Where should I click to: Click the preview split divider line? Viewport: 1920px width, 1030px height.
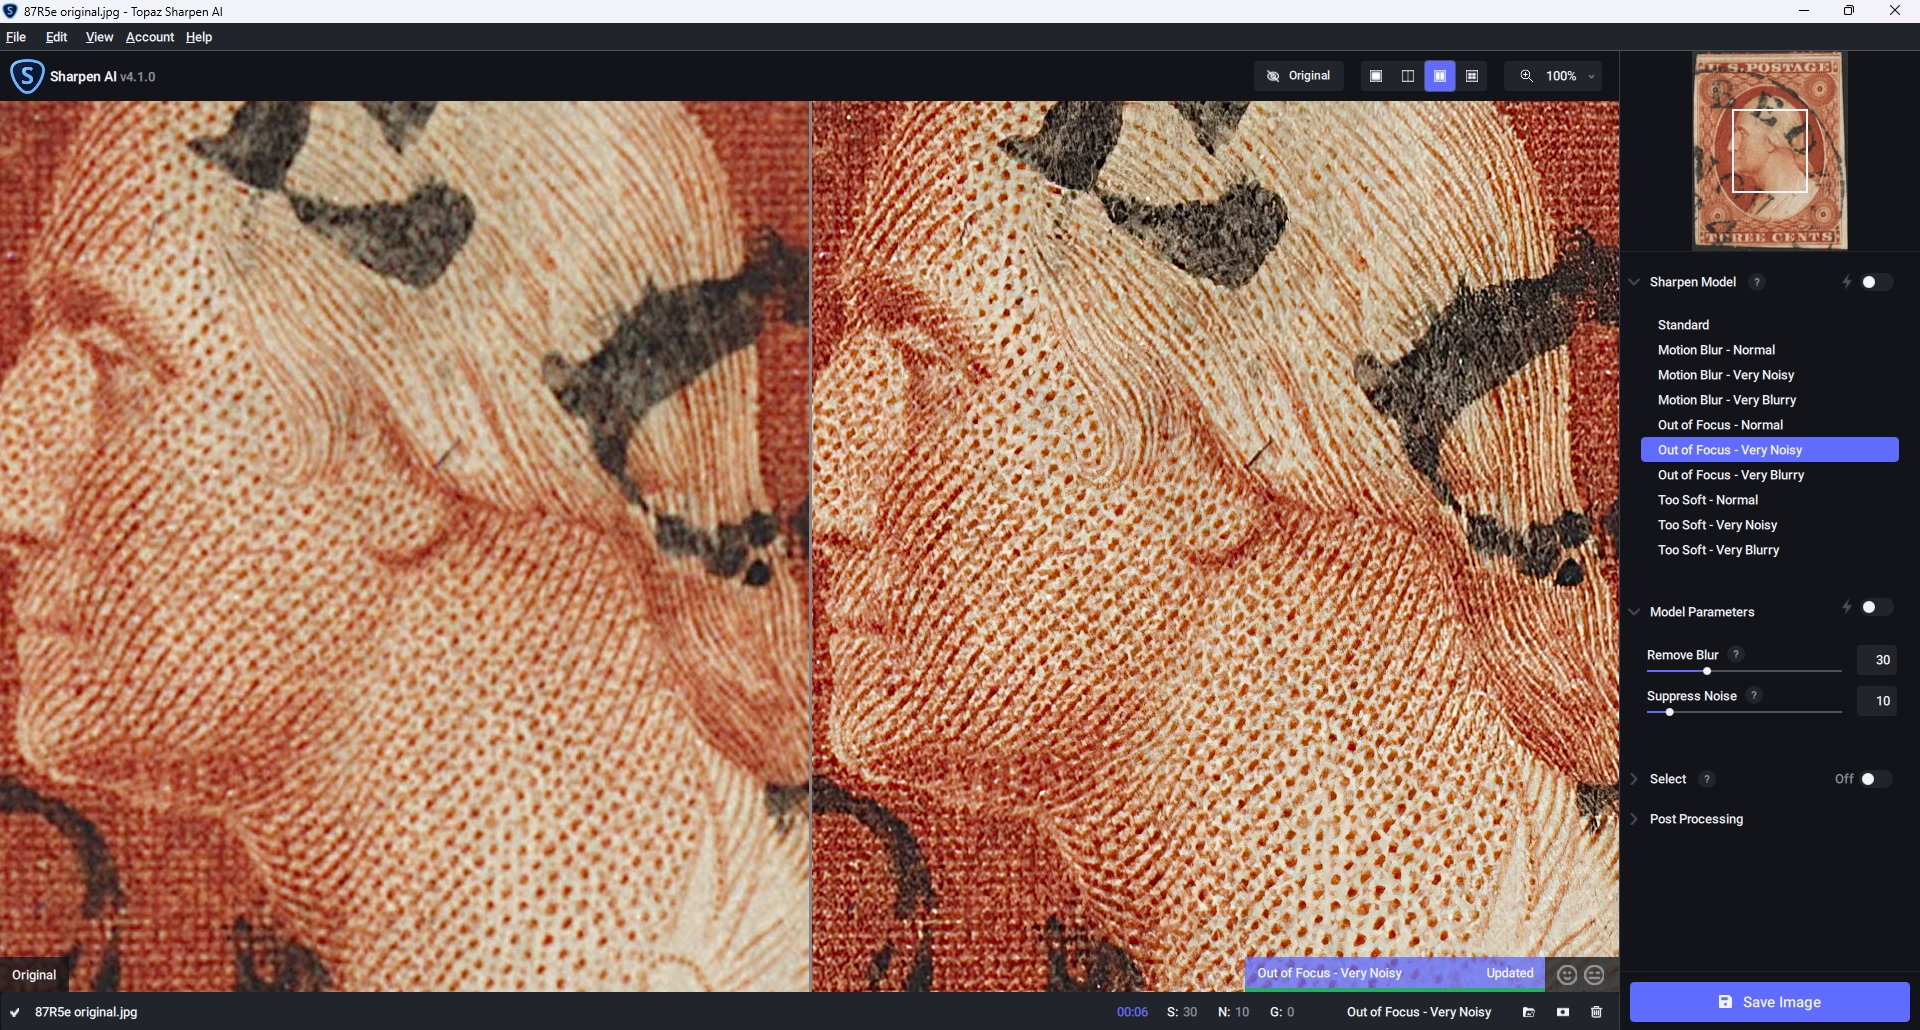tap(810, 546)
